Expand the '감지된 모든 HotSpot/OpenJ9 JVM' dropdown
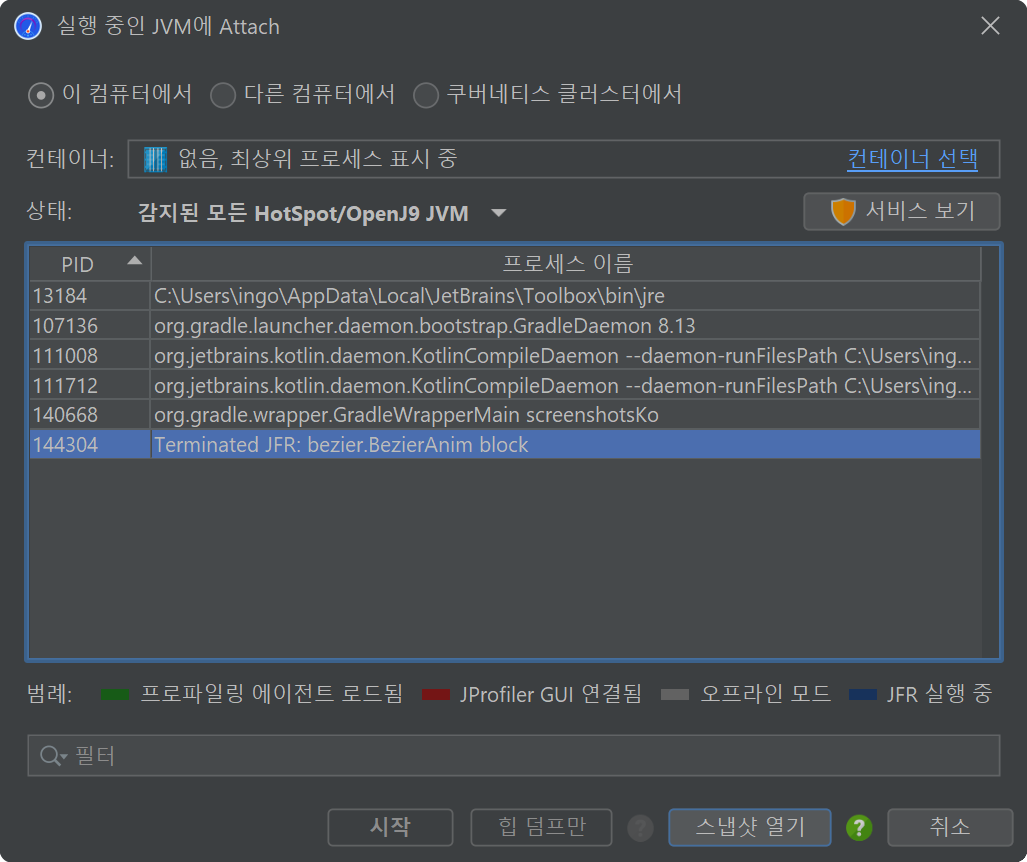This screenshot has height=862, width=1027. 322,213
